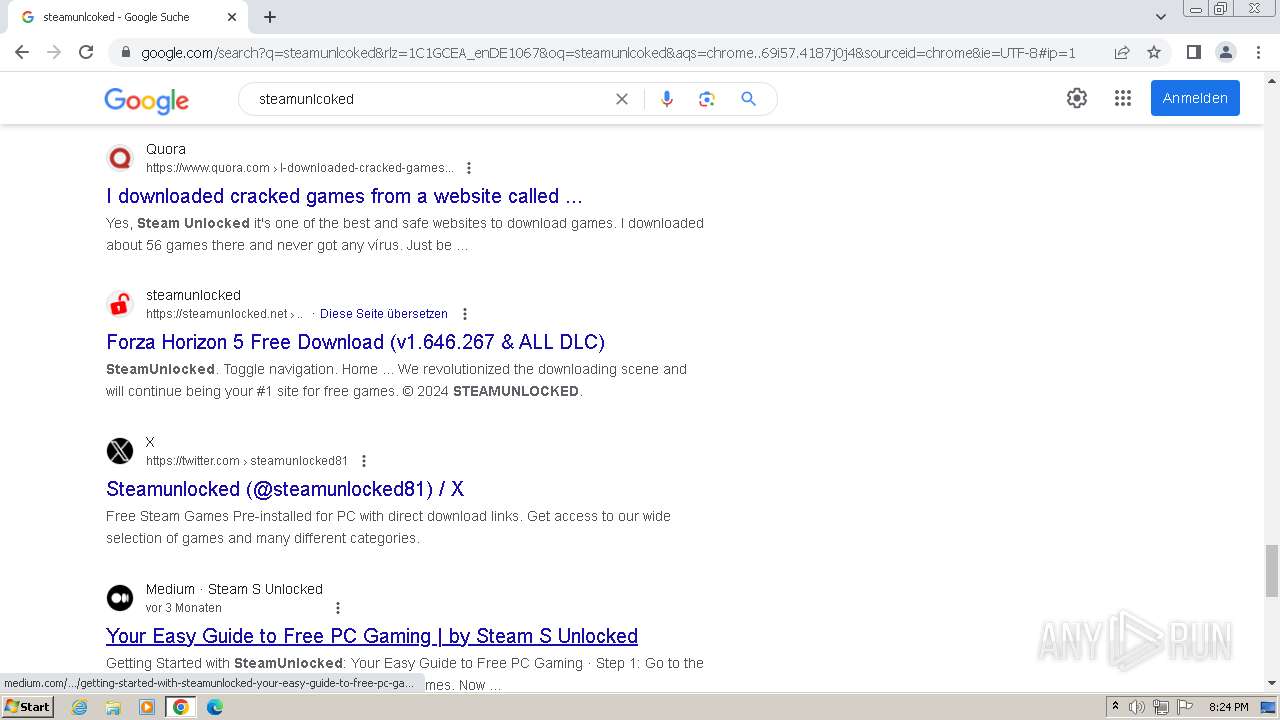Screen dimensions: 1280x720
Task: Open options for the Quora result
Action: tap(469, 168)
